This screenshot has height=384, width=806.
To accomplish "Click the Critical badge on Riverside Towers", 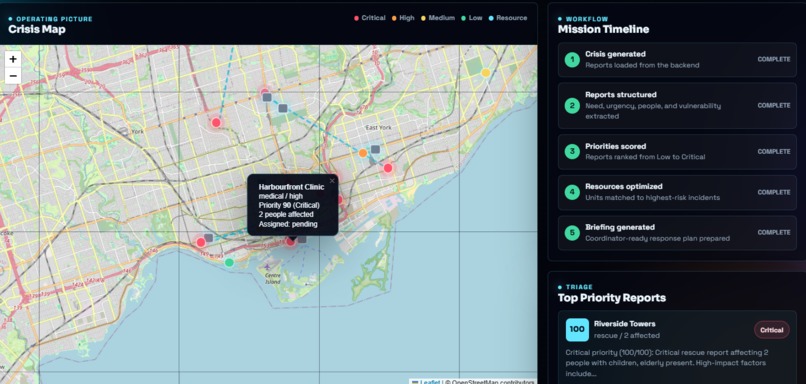I will pyautogui.click(x=772, y=330).
